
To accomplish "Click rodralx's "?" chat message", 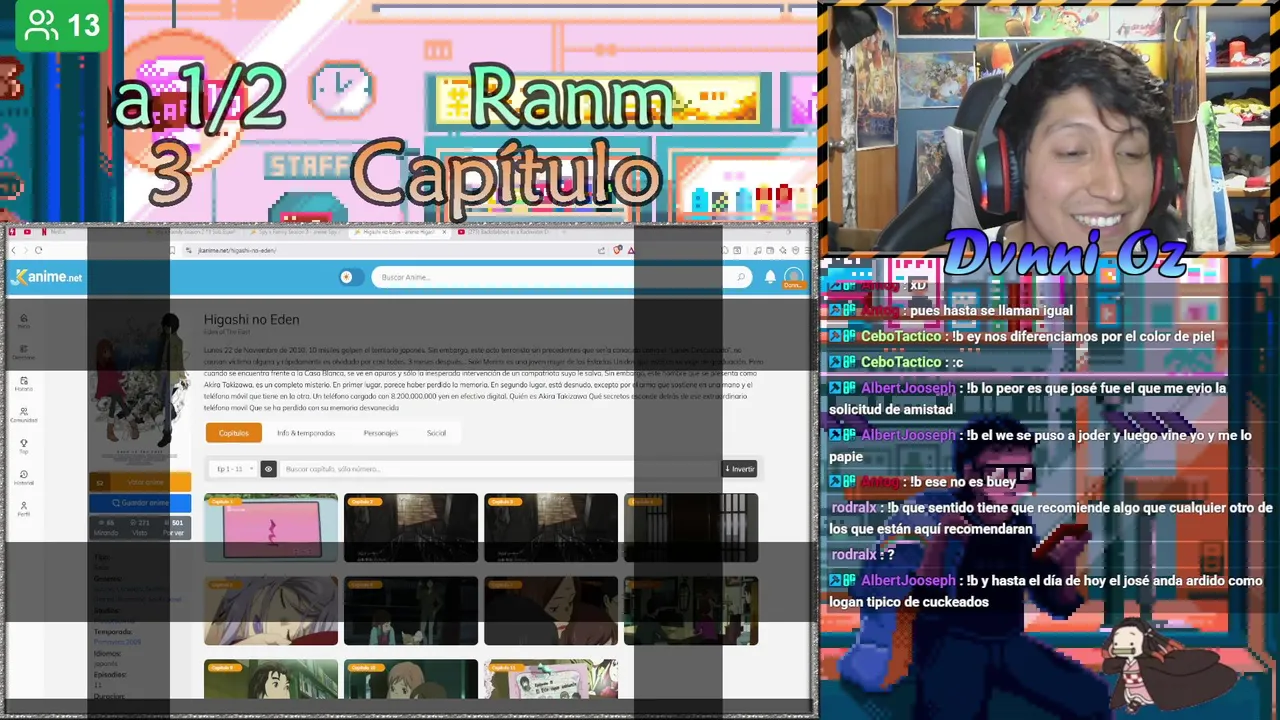I will (x=862, y=554).
